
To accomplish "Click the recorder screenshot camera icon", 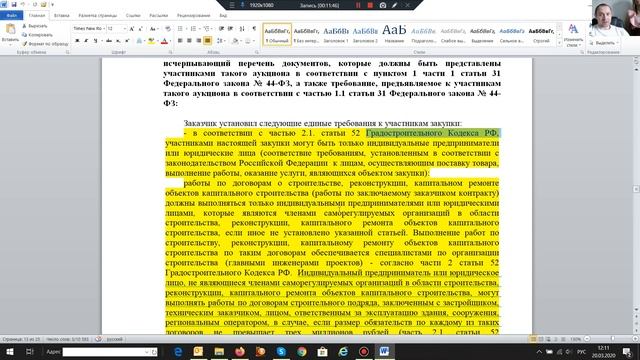I will click(x=382, y=5).
